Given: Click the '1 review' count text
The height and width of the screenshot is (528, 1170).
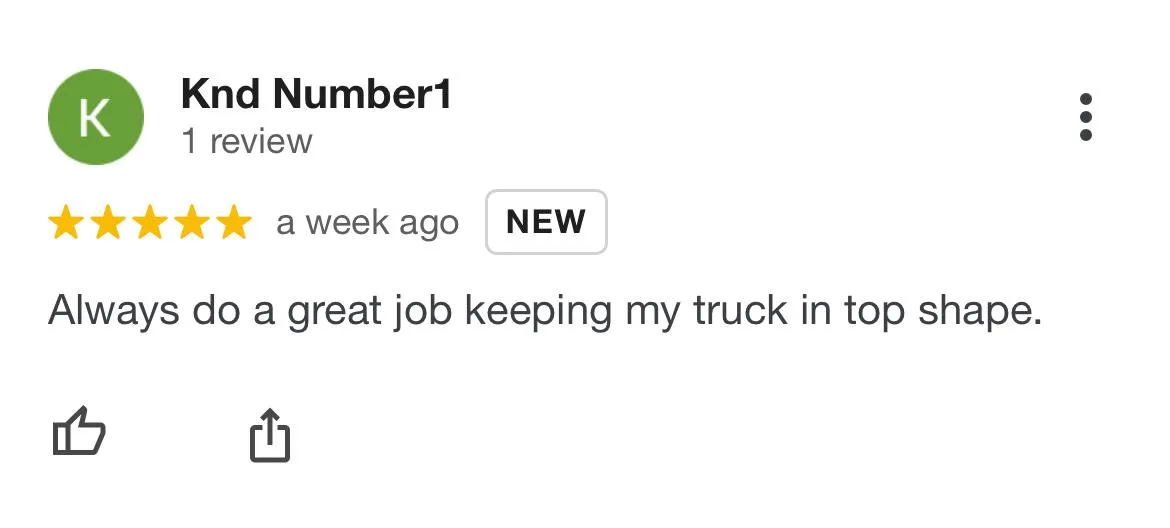Looking at the screenshot, I should (x=246, y=142).
